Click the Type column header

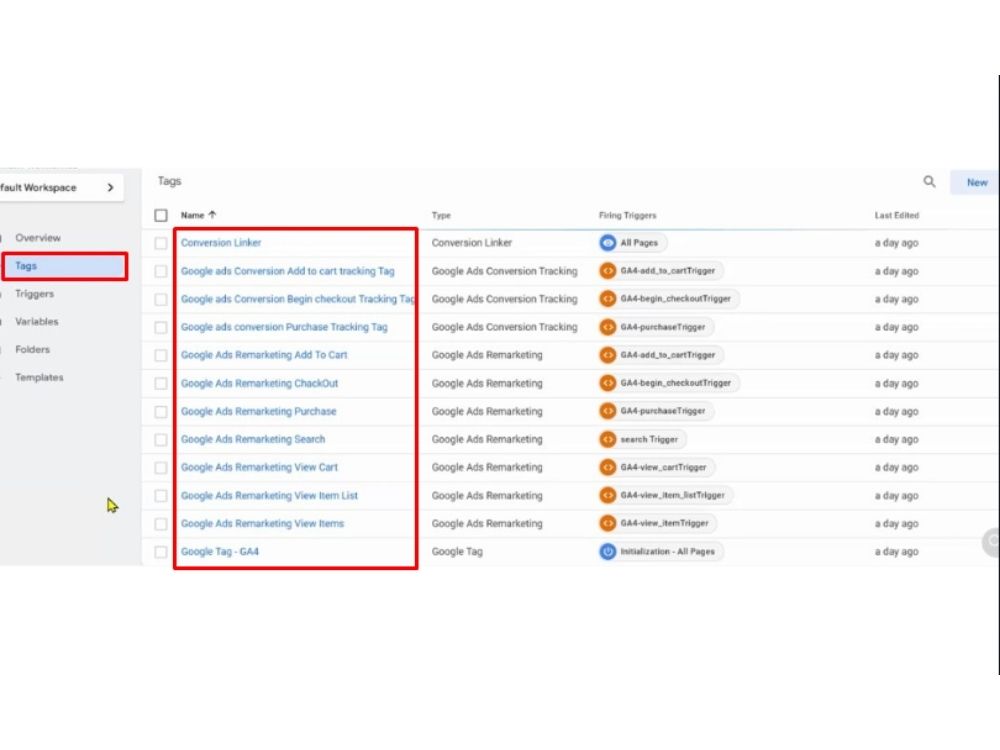441,216
